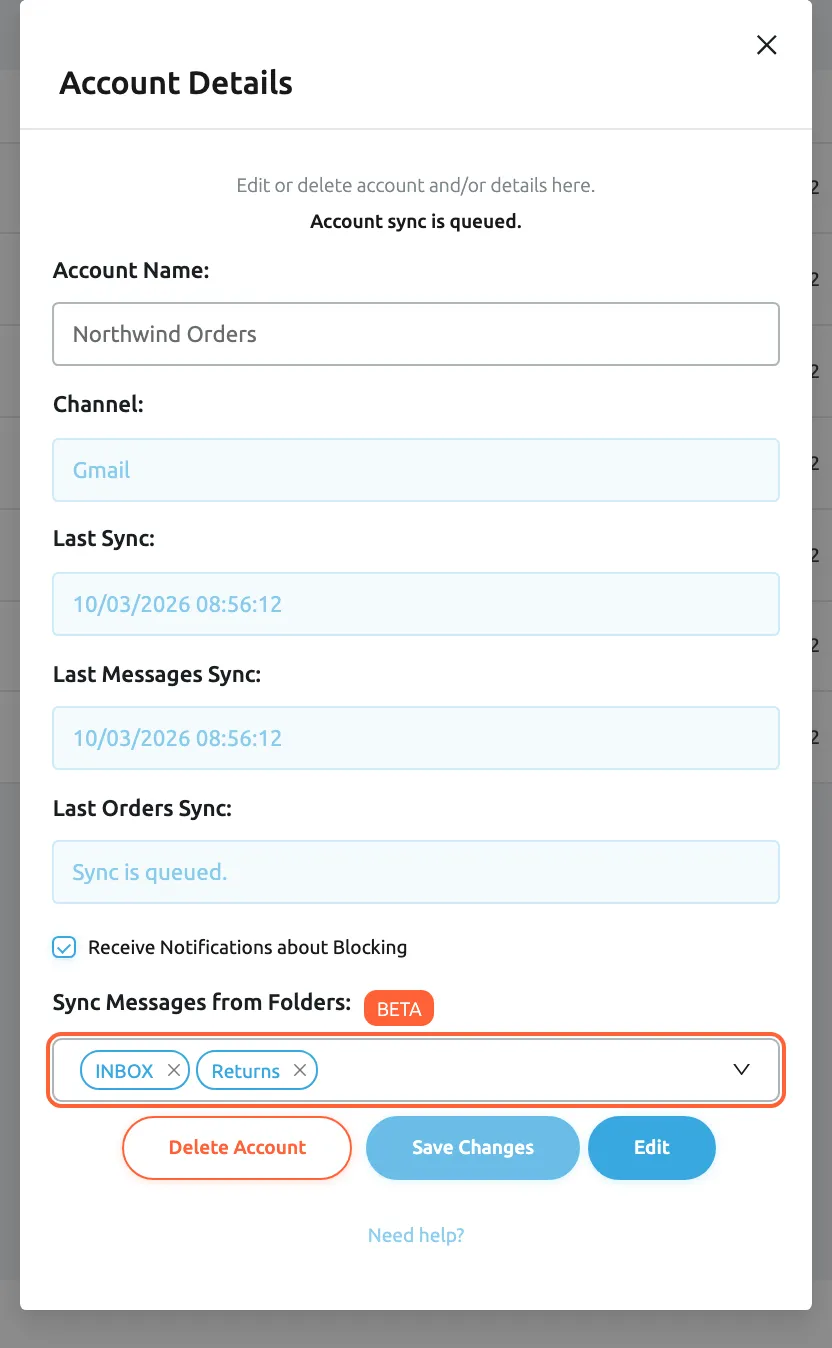Click the 'Account Details' heading
Screen dimensions: 832x1348
coord(176,82)
